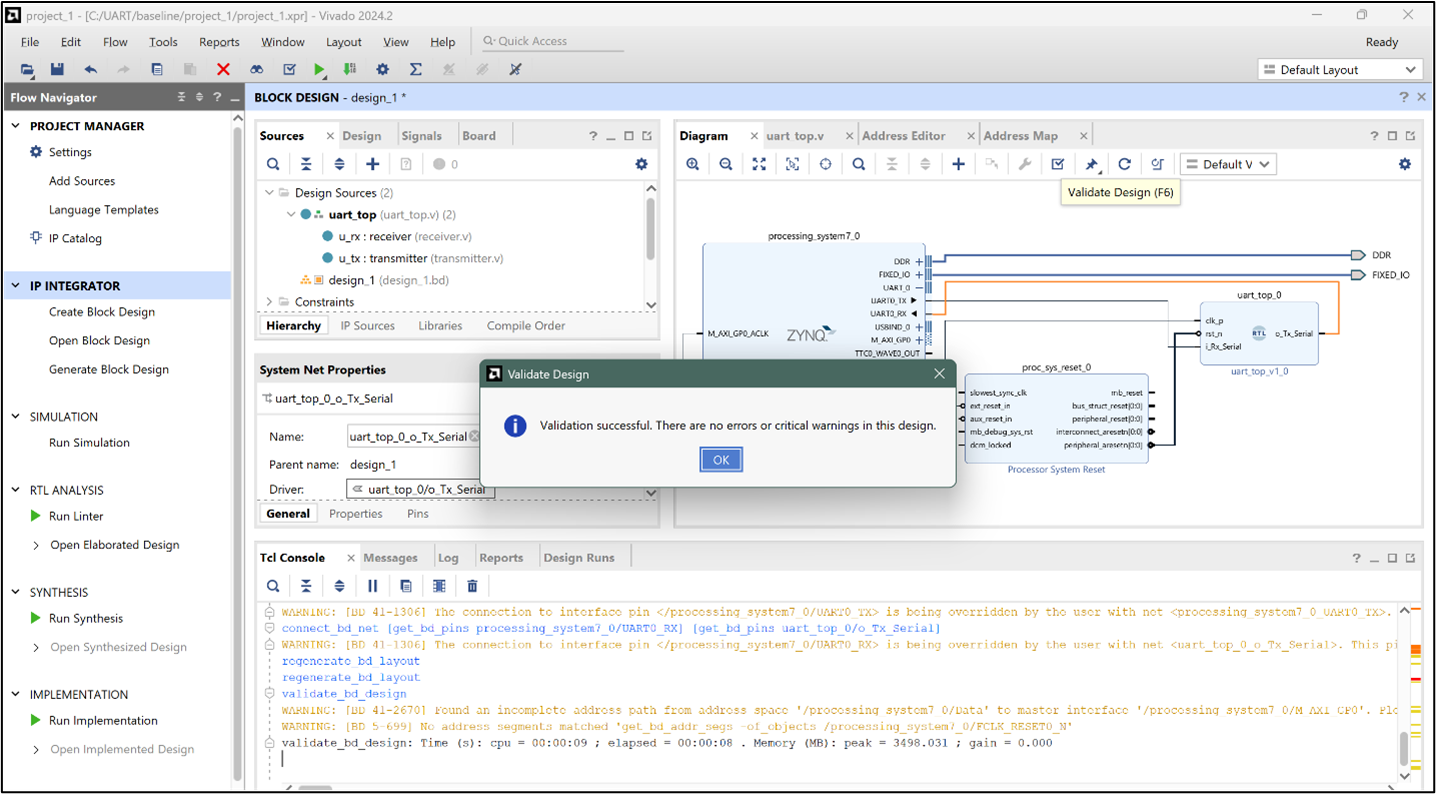The width and height of the screenshot is (1436, 794).
Task: Select the Zoom Out magnifier in Diagram toolbar
Action: 725,163
